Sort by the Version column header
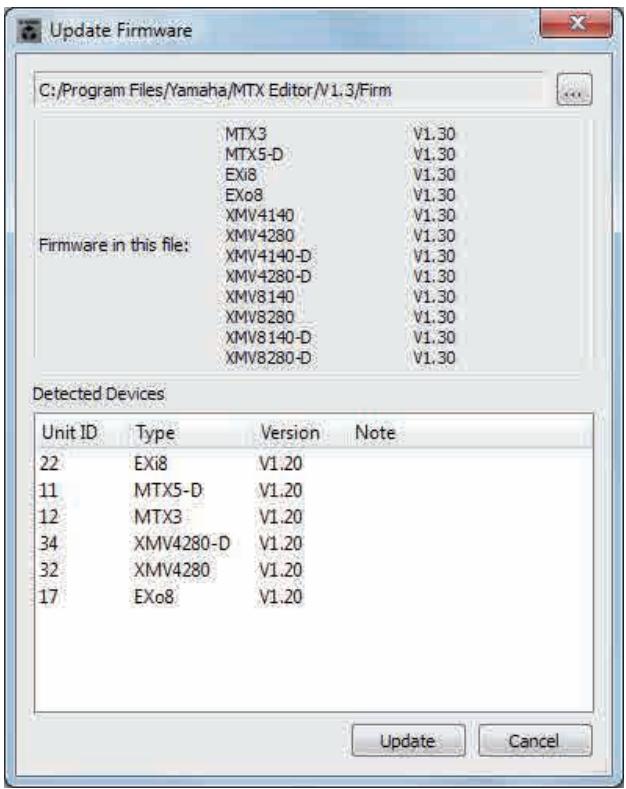The width and height of the screenshot is (626, 789). pos(290,432)
